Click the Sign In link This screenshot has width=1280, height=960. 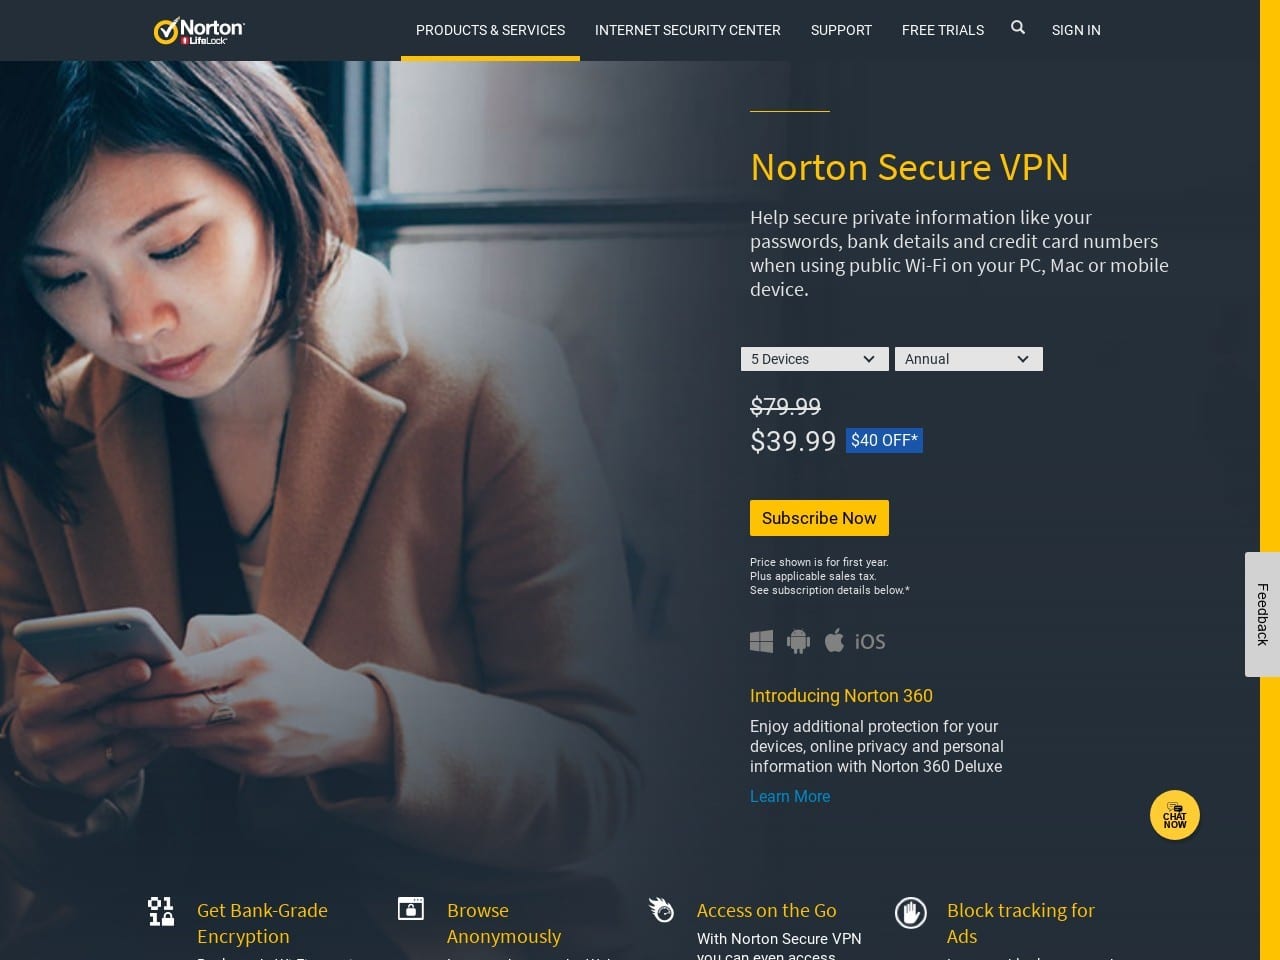[1076, 30]
